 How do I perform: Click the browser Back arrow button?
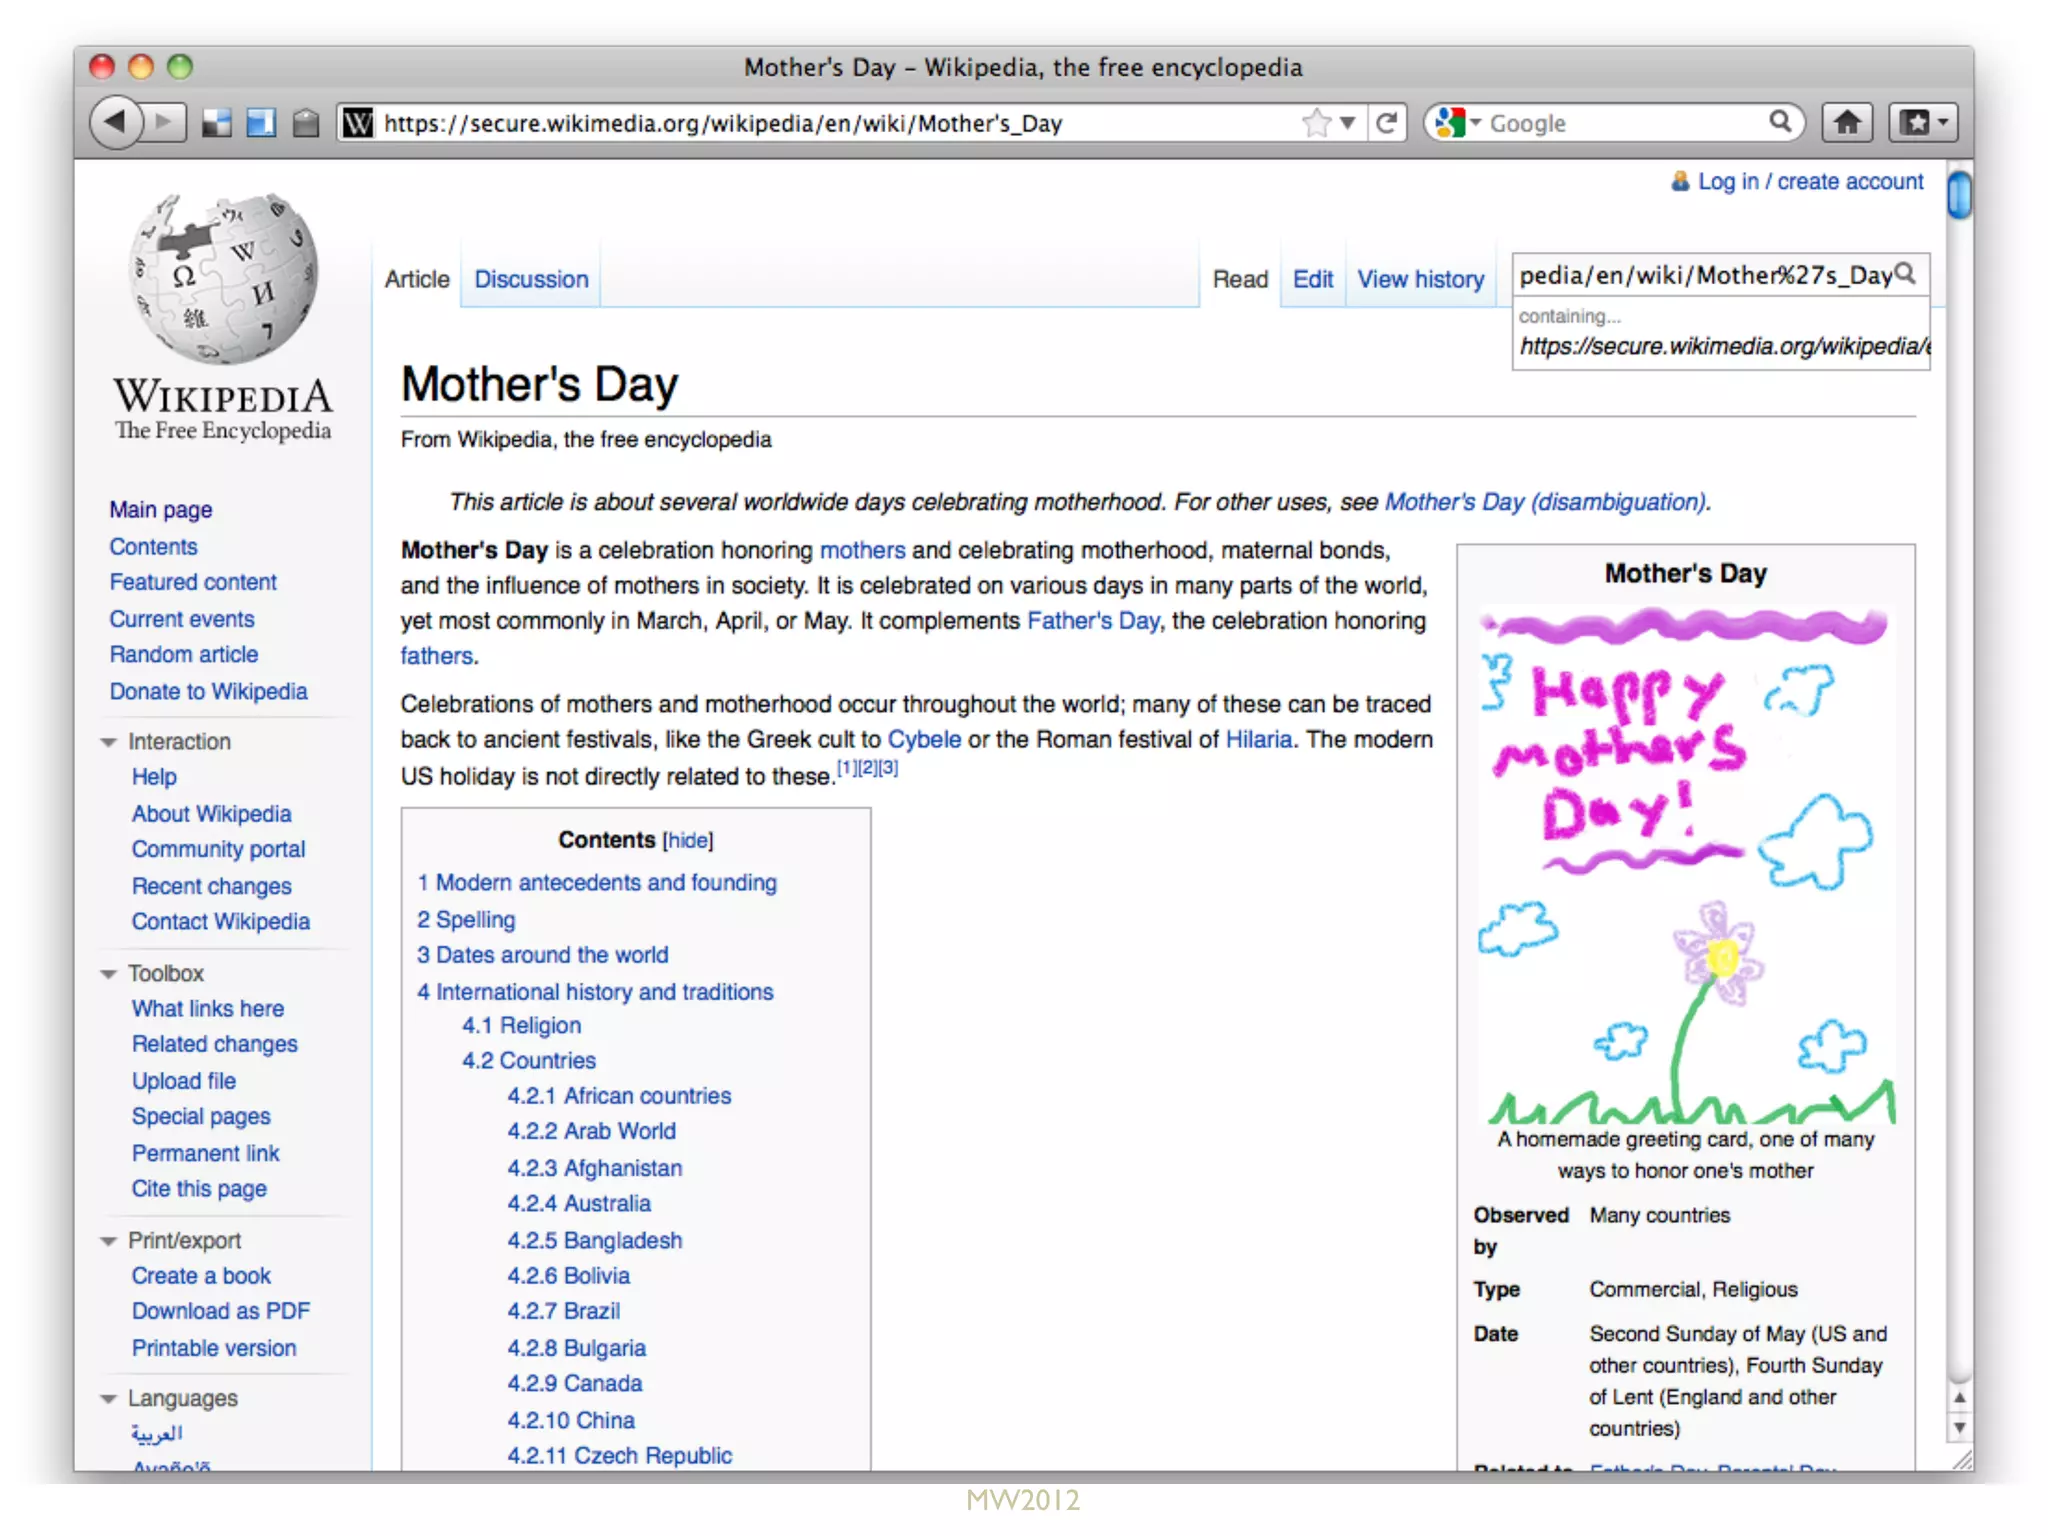click(x=116, y=123)
